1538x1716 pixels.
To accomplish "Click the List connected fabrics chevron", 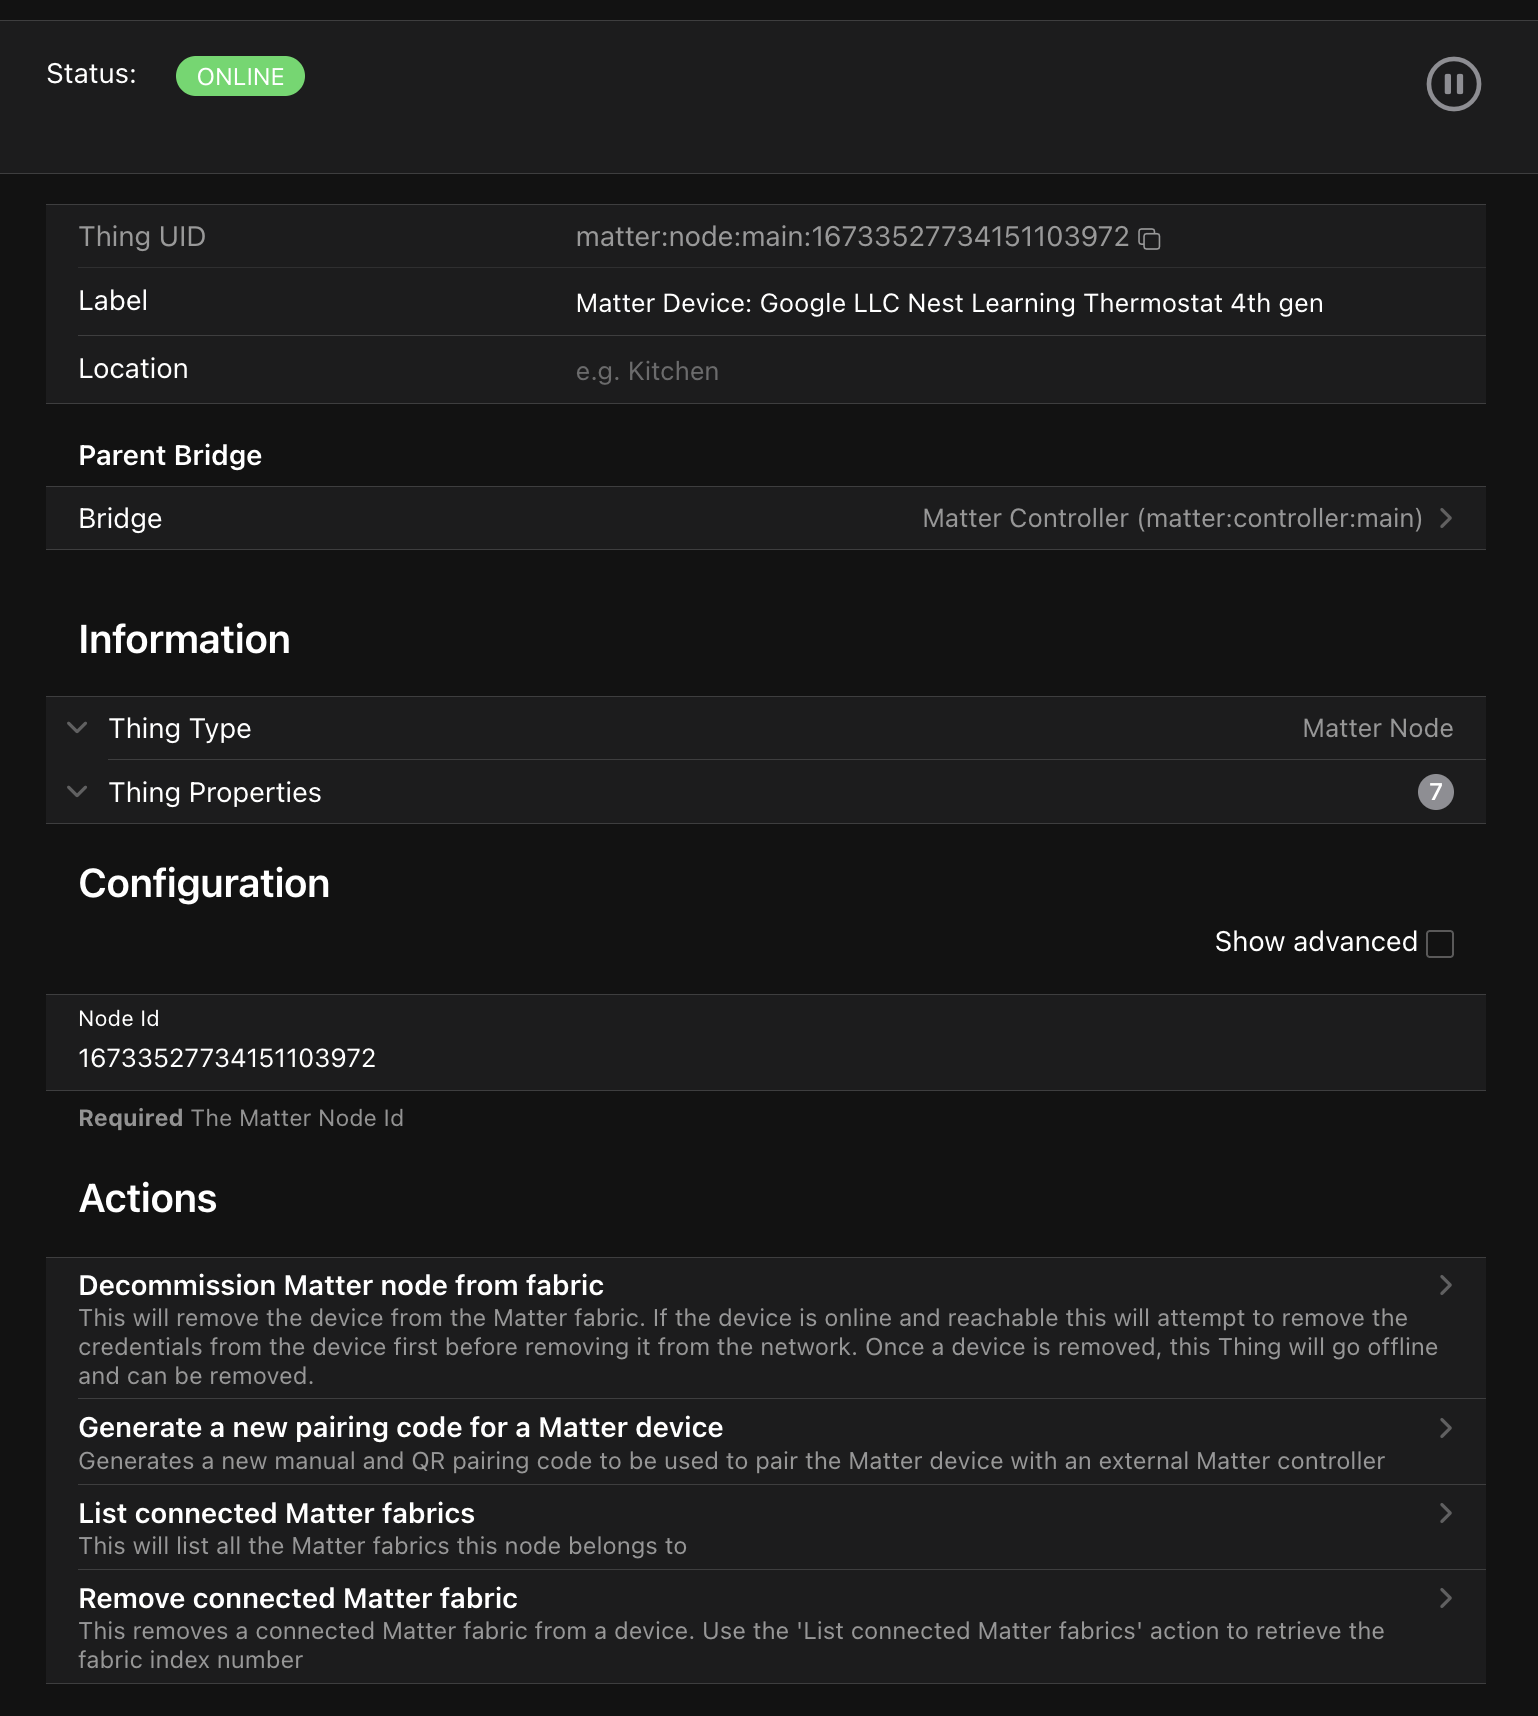I will pyautogui.click(x=1446, y=1513).
